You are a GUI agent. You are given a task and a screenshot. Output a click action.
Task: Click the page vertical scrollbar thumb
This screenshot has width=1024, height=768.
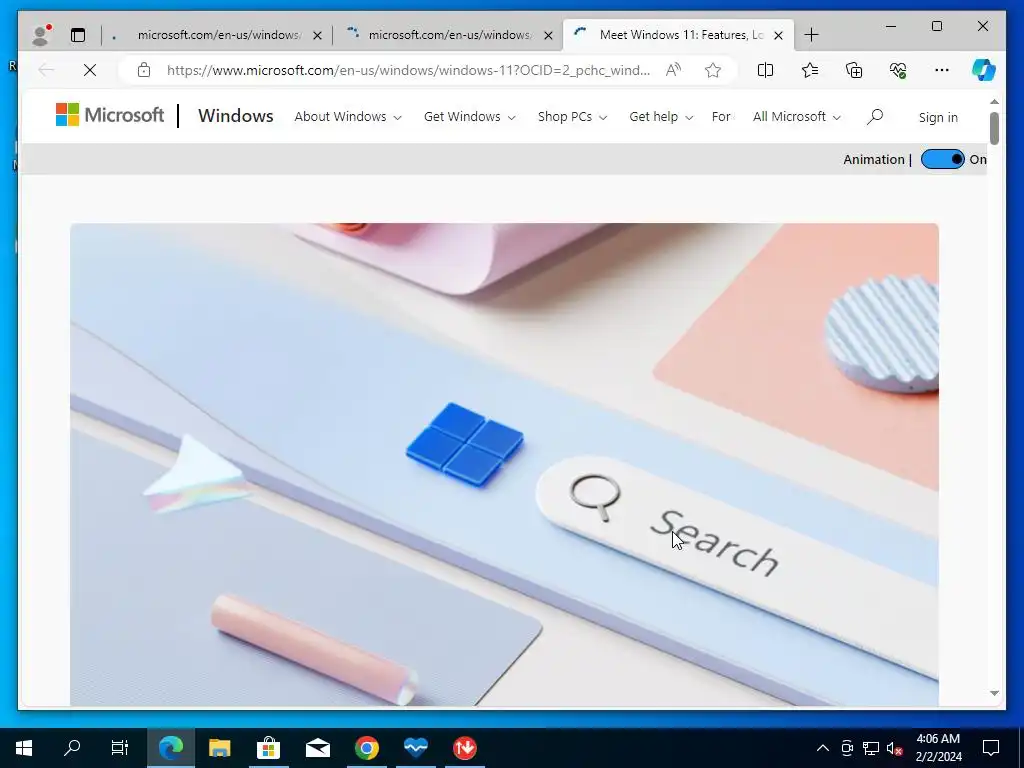(x=994, y=128)
